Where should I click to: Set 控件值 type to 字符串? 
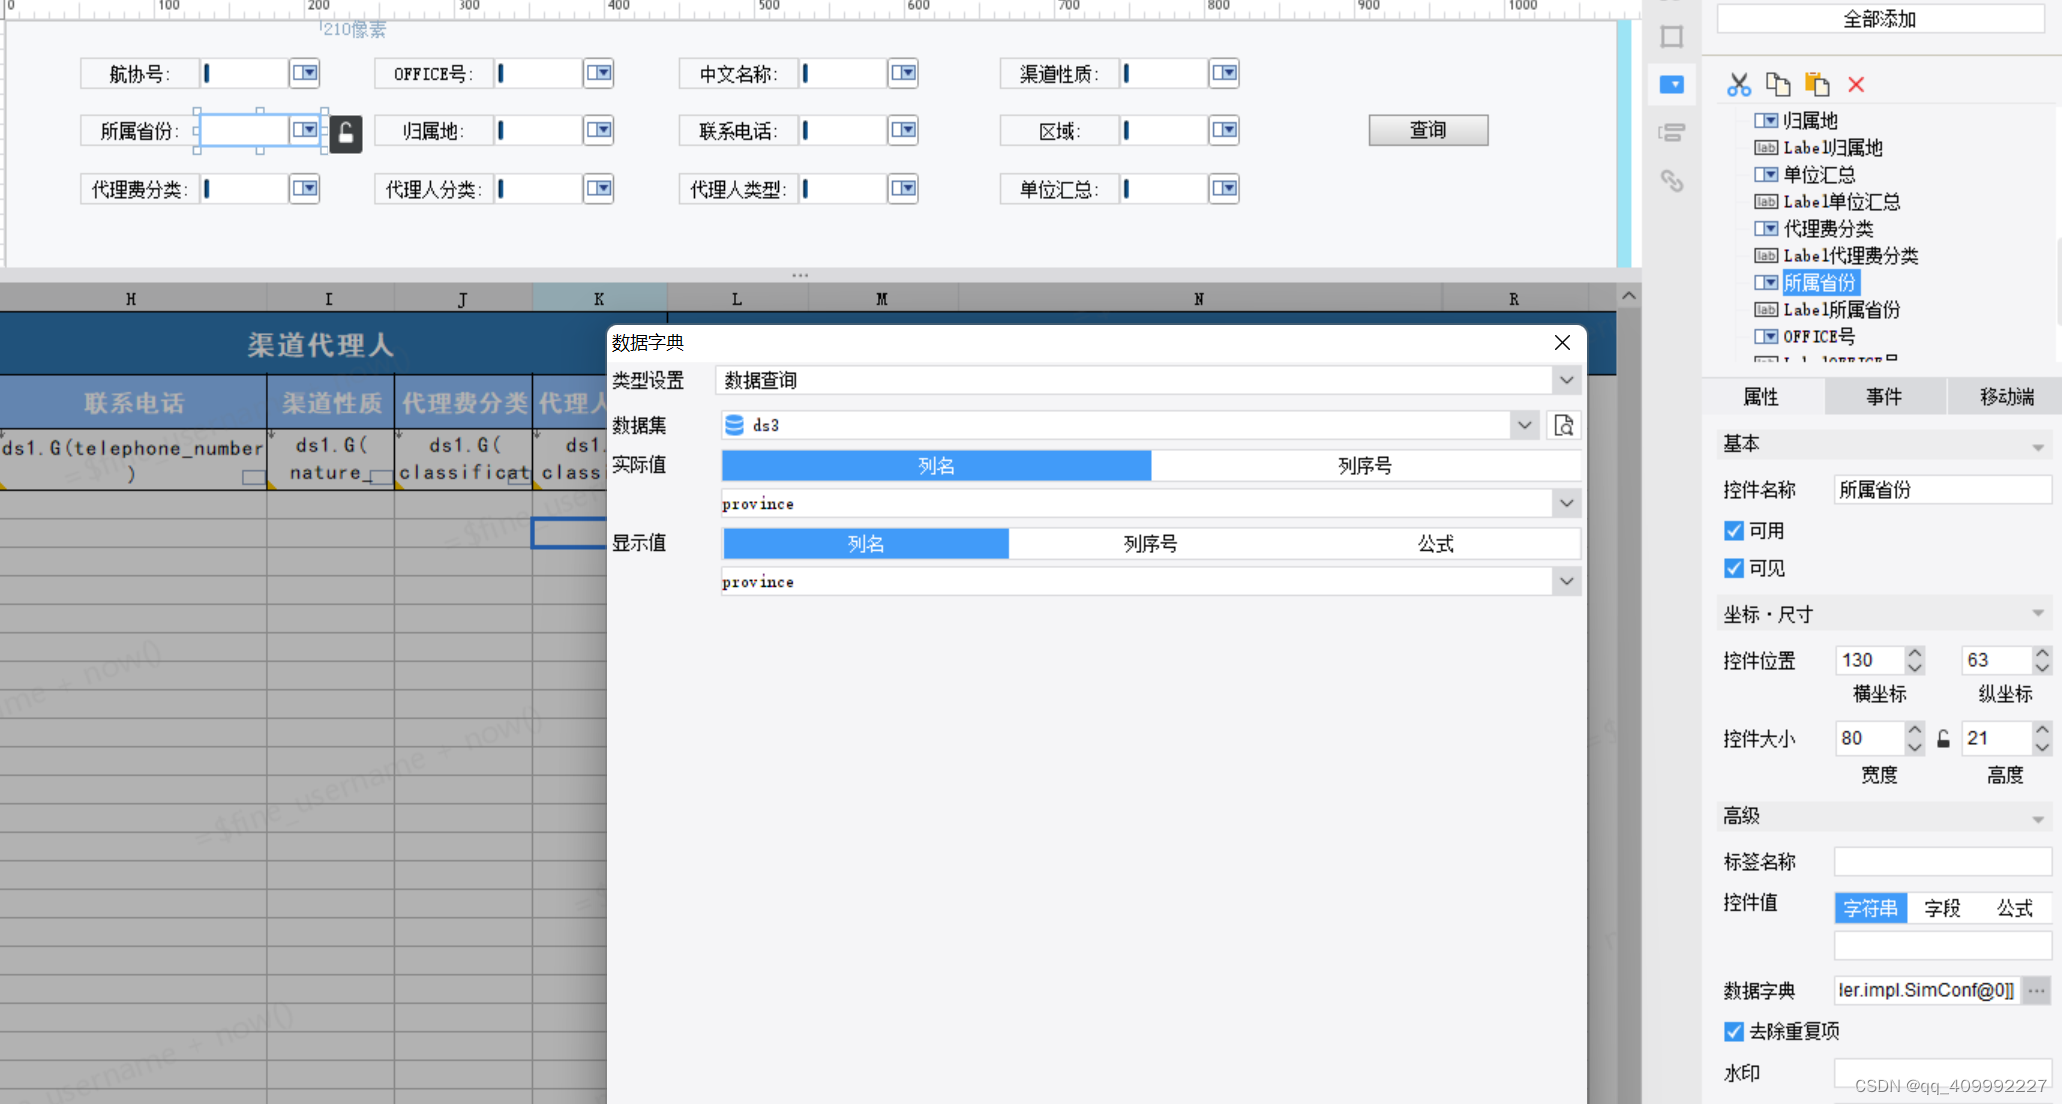click(1871, 908)
